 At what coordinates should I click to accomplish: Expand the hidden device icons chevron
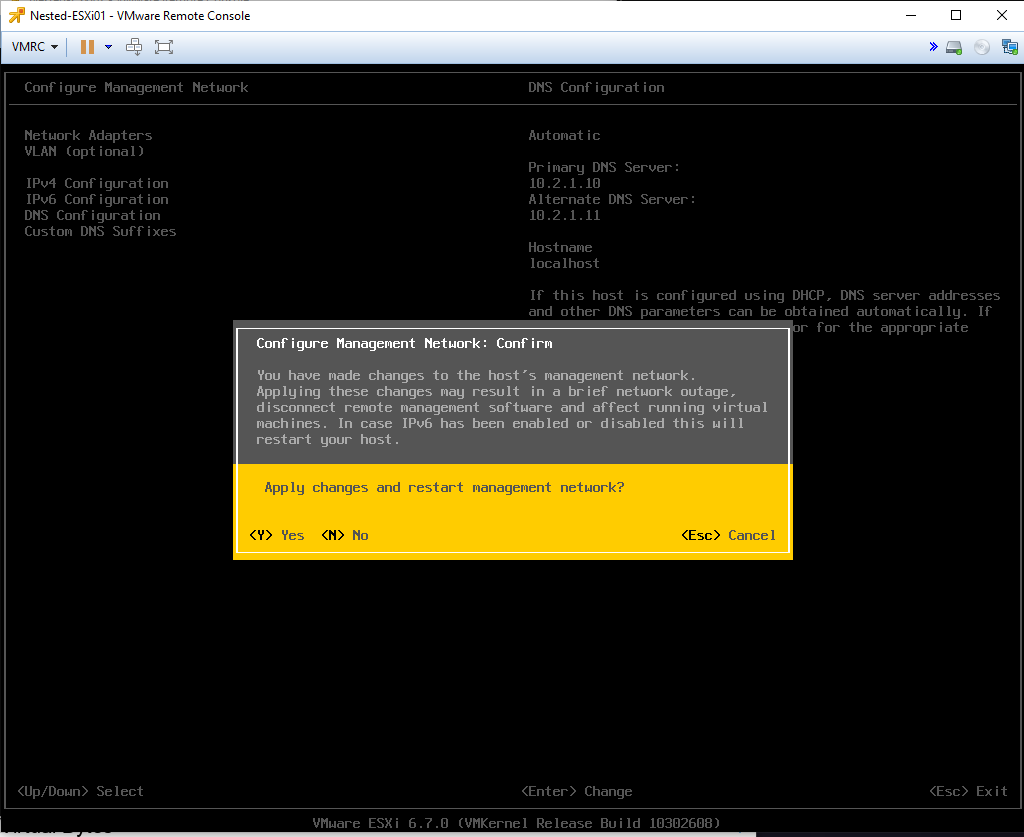coord(933,47)
